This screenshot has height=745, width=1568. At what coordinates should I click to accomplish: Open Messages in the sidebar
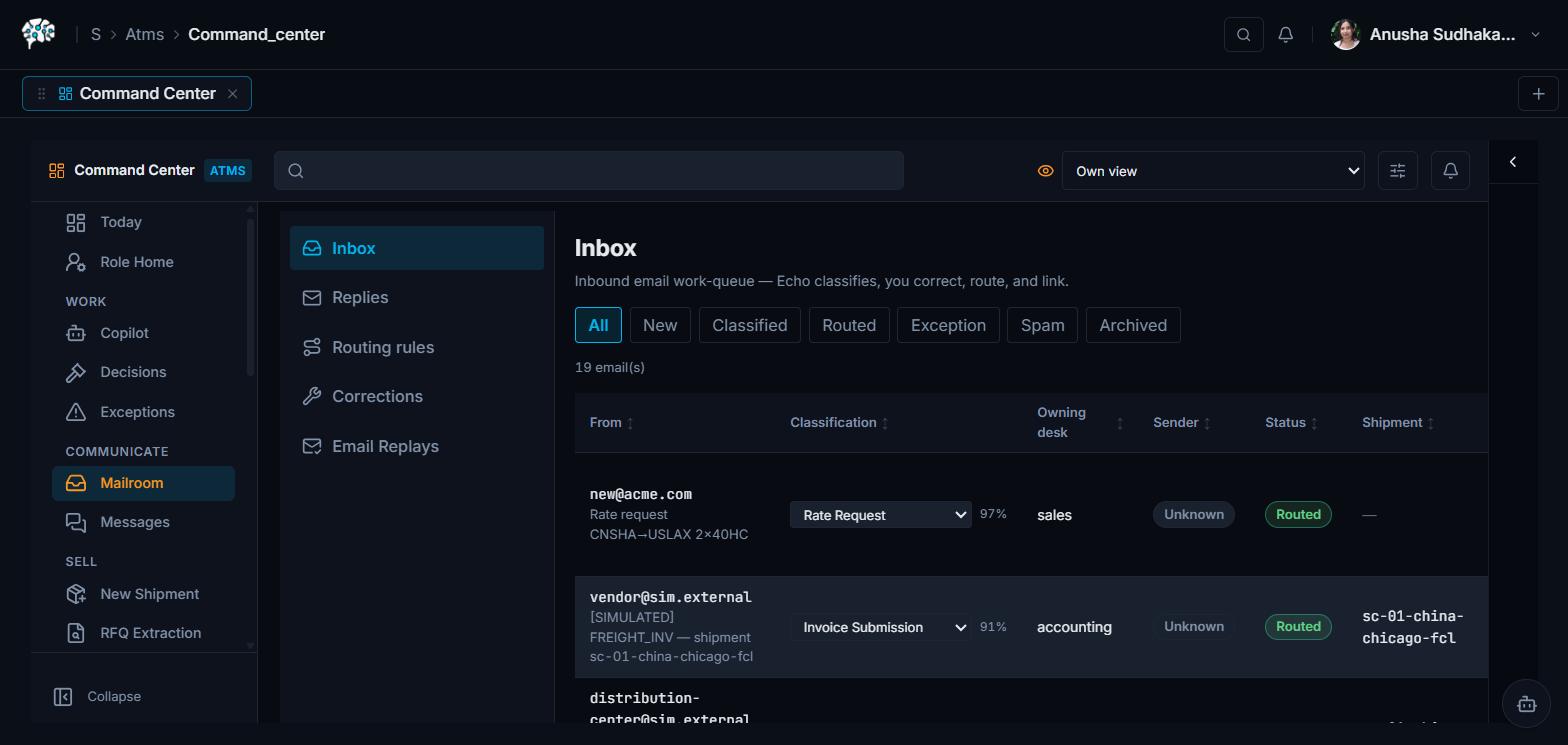(x=143, y=522)
